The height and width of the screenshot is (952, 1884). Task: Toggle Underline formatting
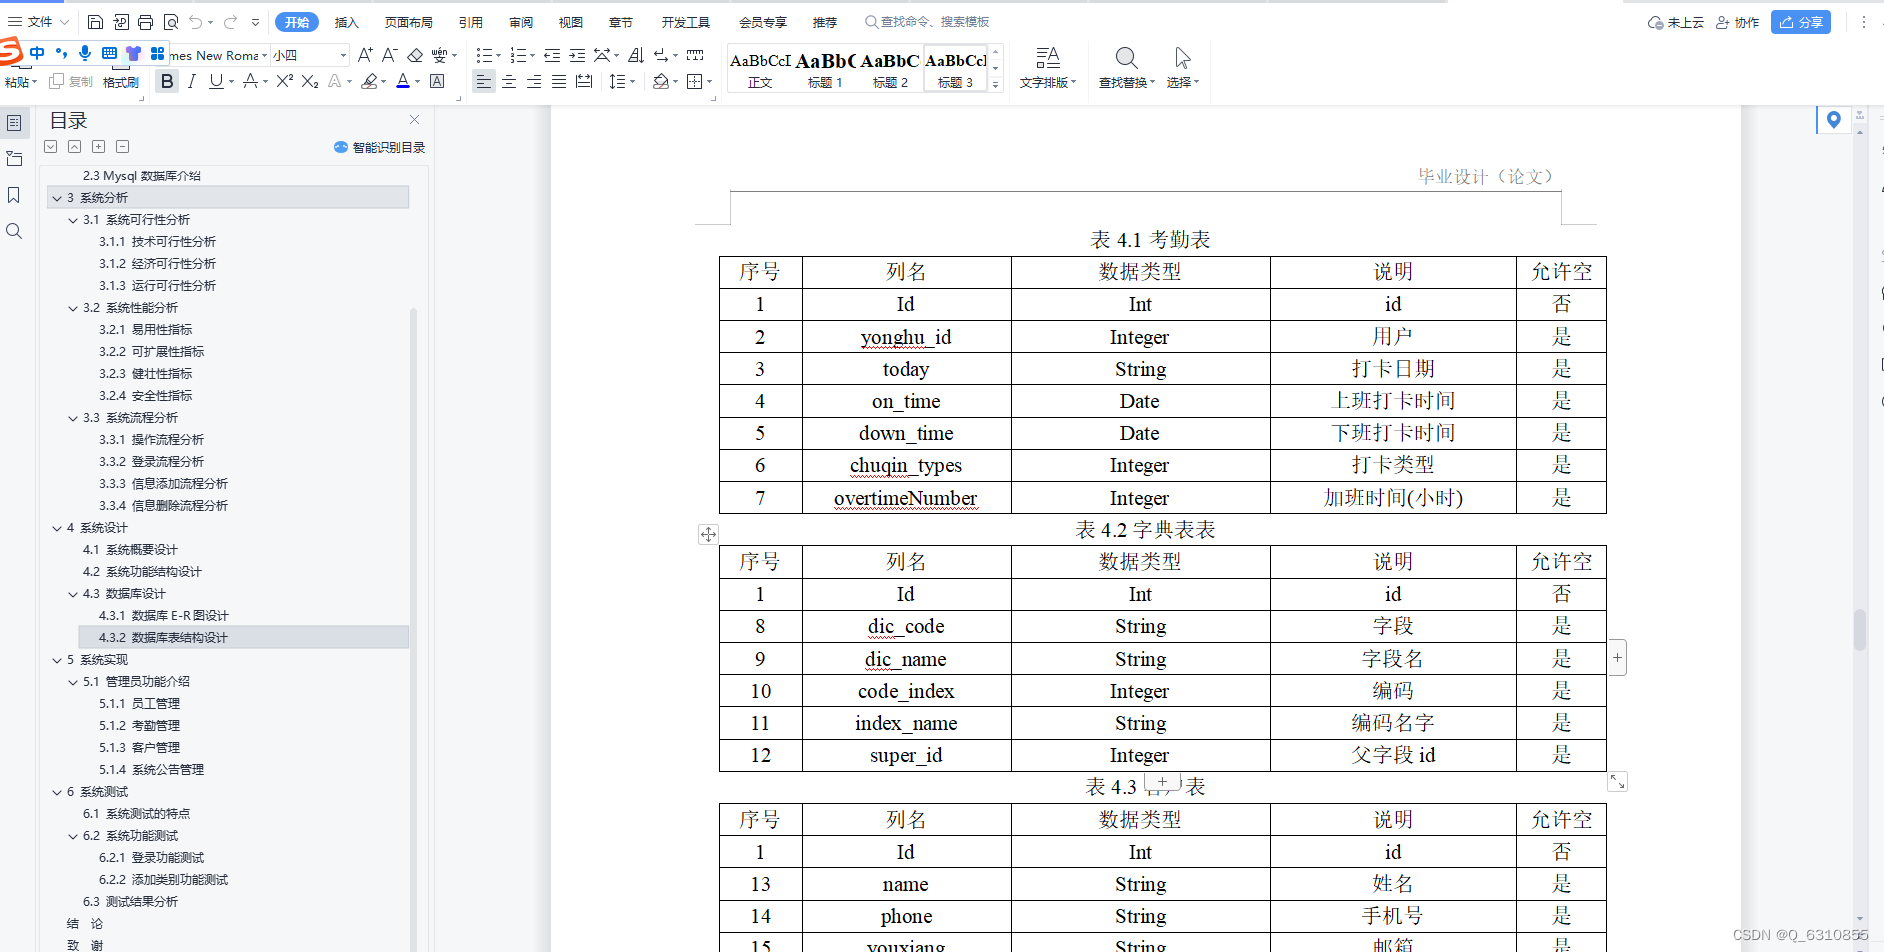click(x=215, y=81)
